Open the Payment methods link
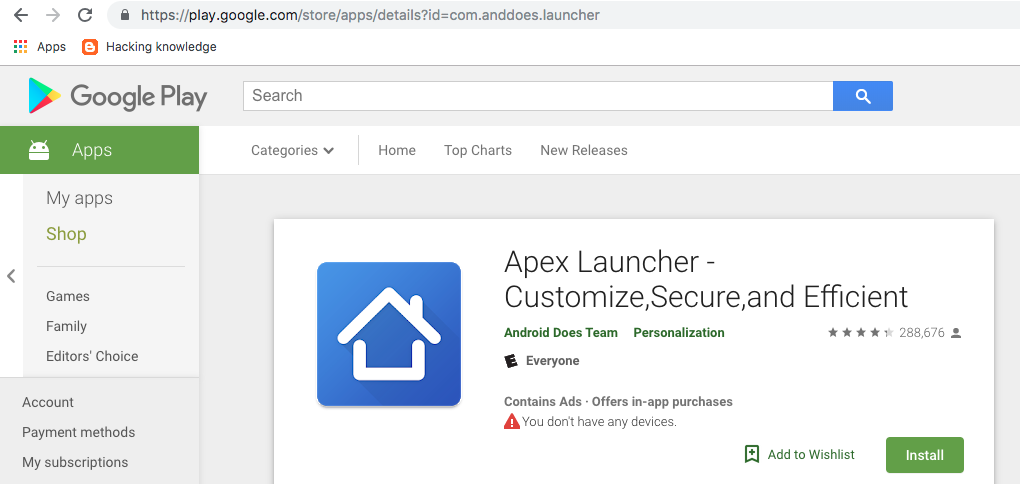This screenshot has height=484, width=1020. 79,433
